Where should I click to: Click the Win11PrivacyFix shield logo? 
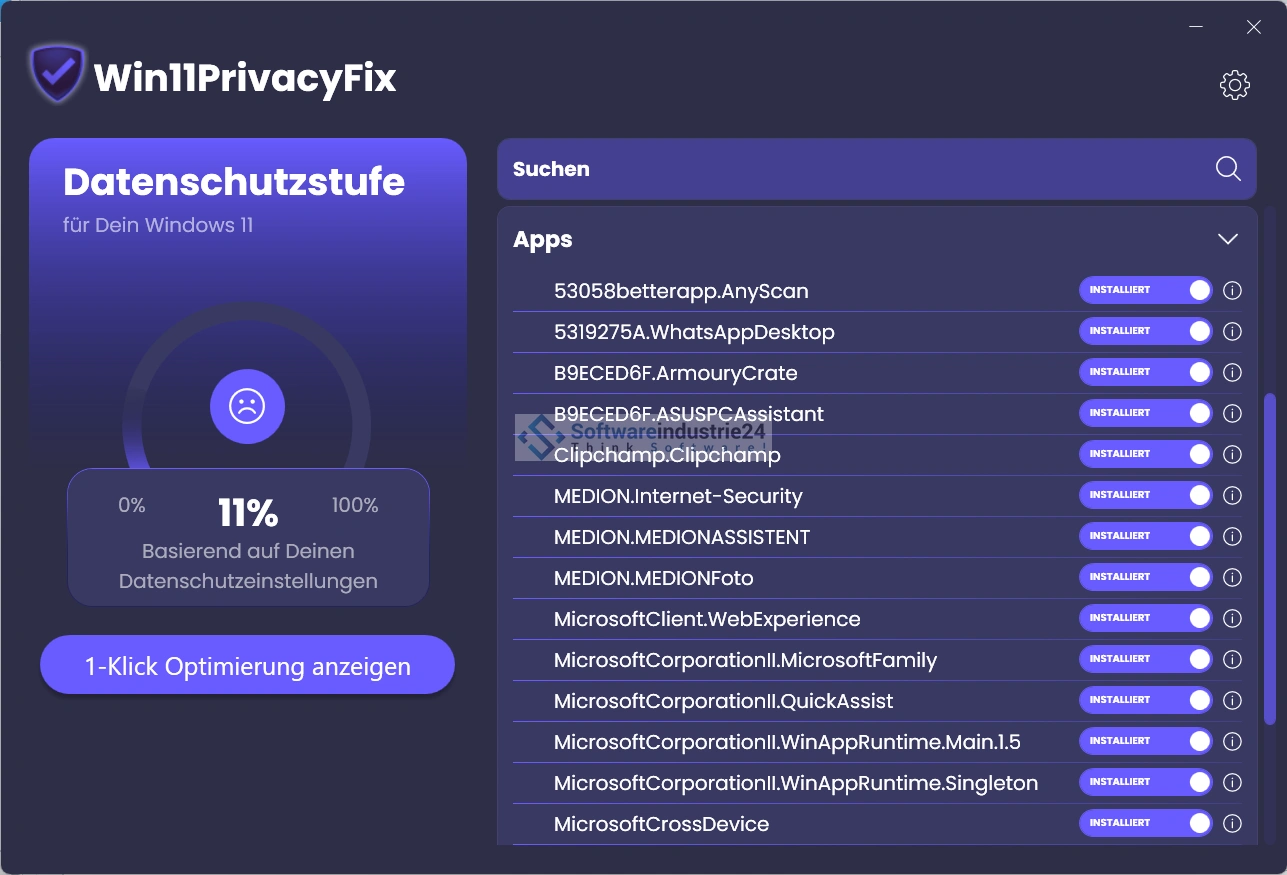[57, 74]
